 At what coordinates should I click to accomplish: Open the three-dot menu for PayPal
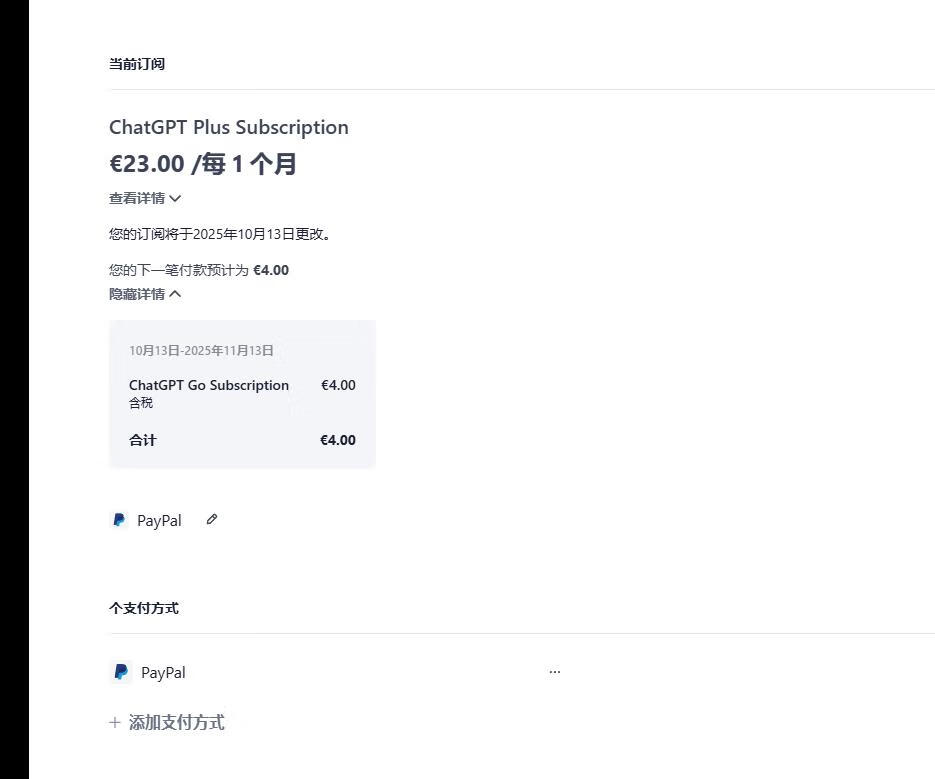coord(555,672)
